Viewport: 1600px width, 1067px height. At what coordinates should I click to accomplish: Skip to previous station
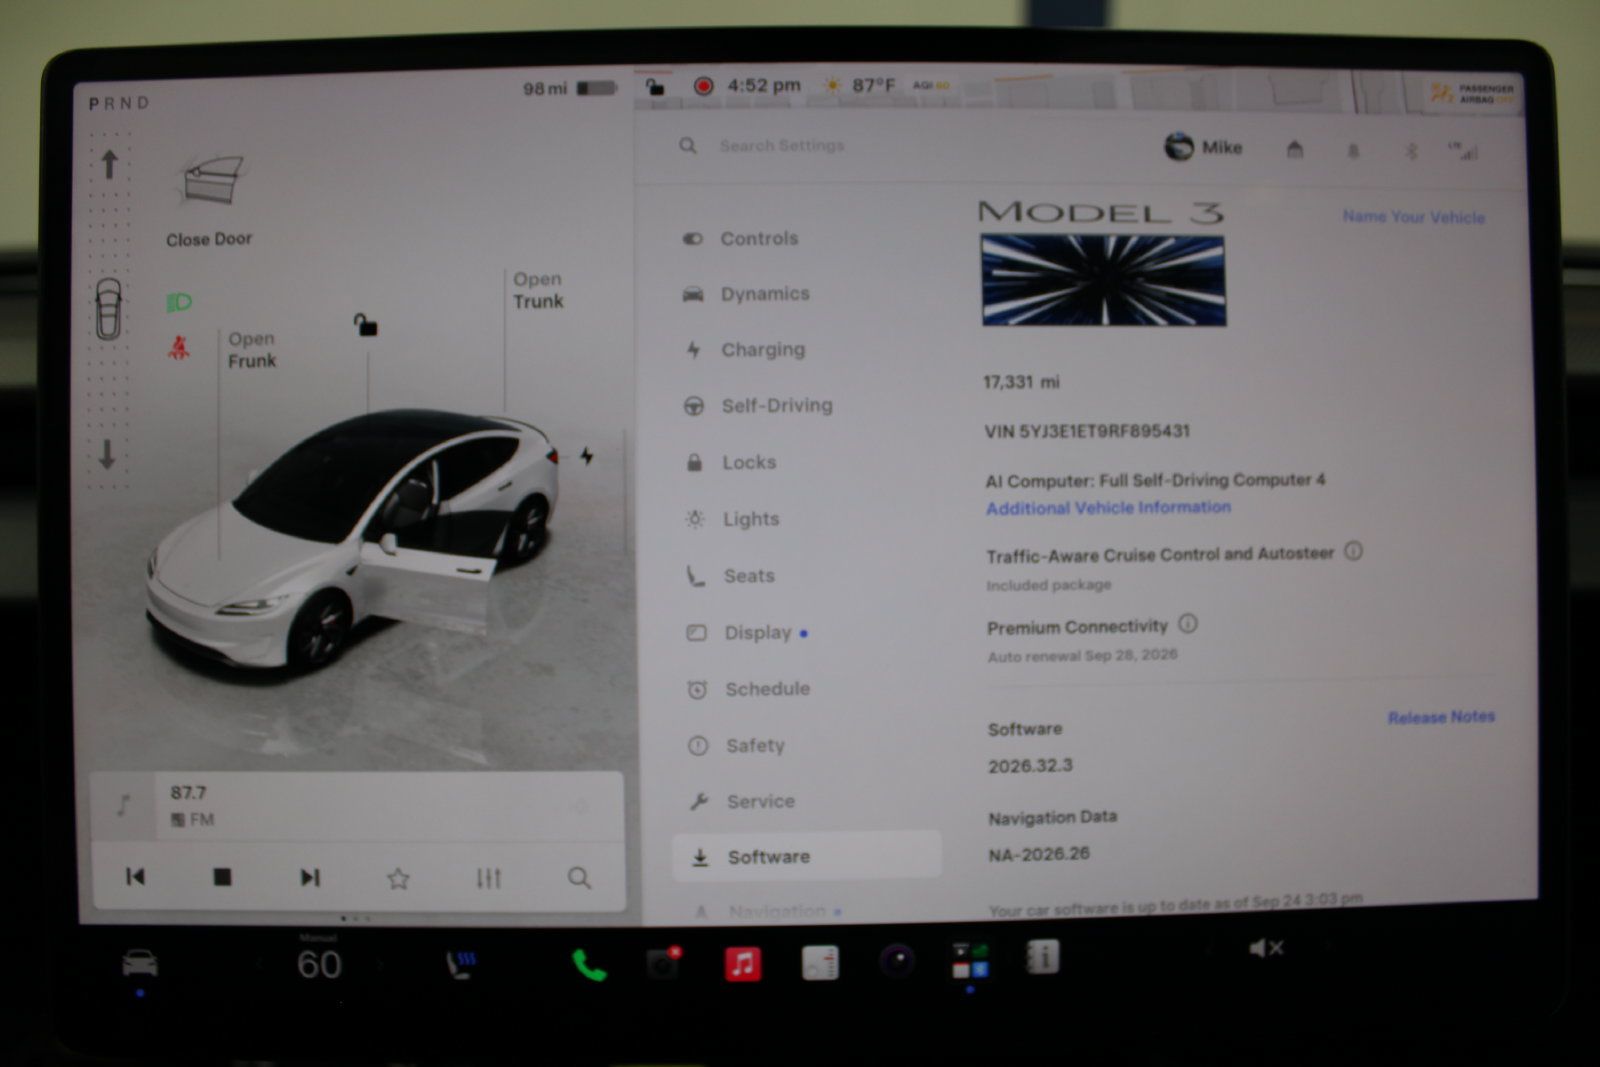(x=135, y=877)
